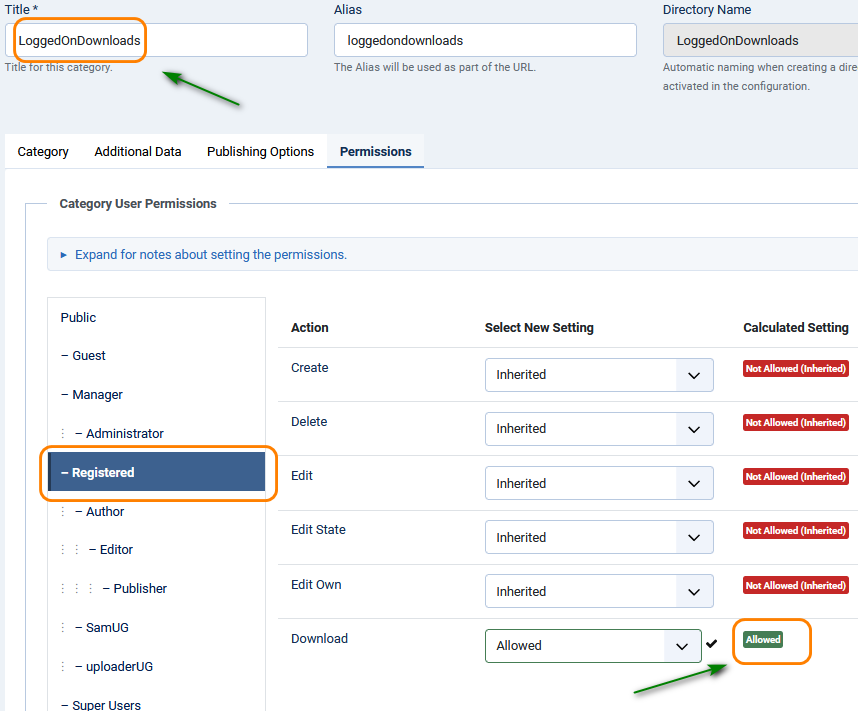Click the Create action label
858x711 pixels.
click(310, 368)
